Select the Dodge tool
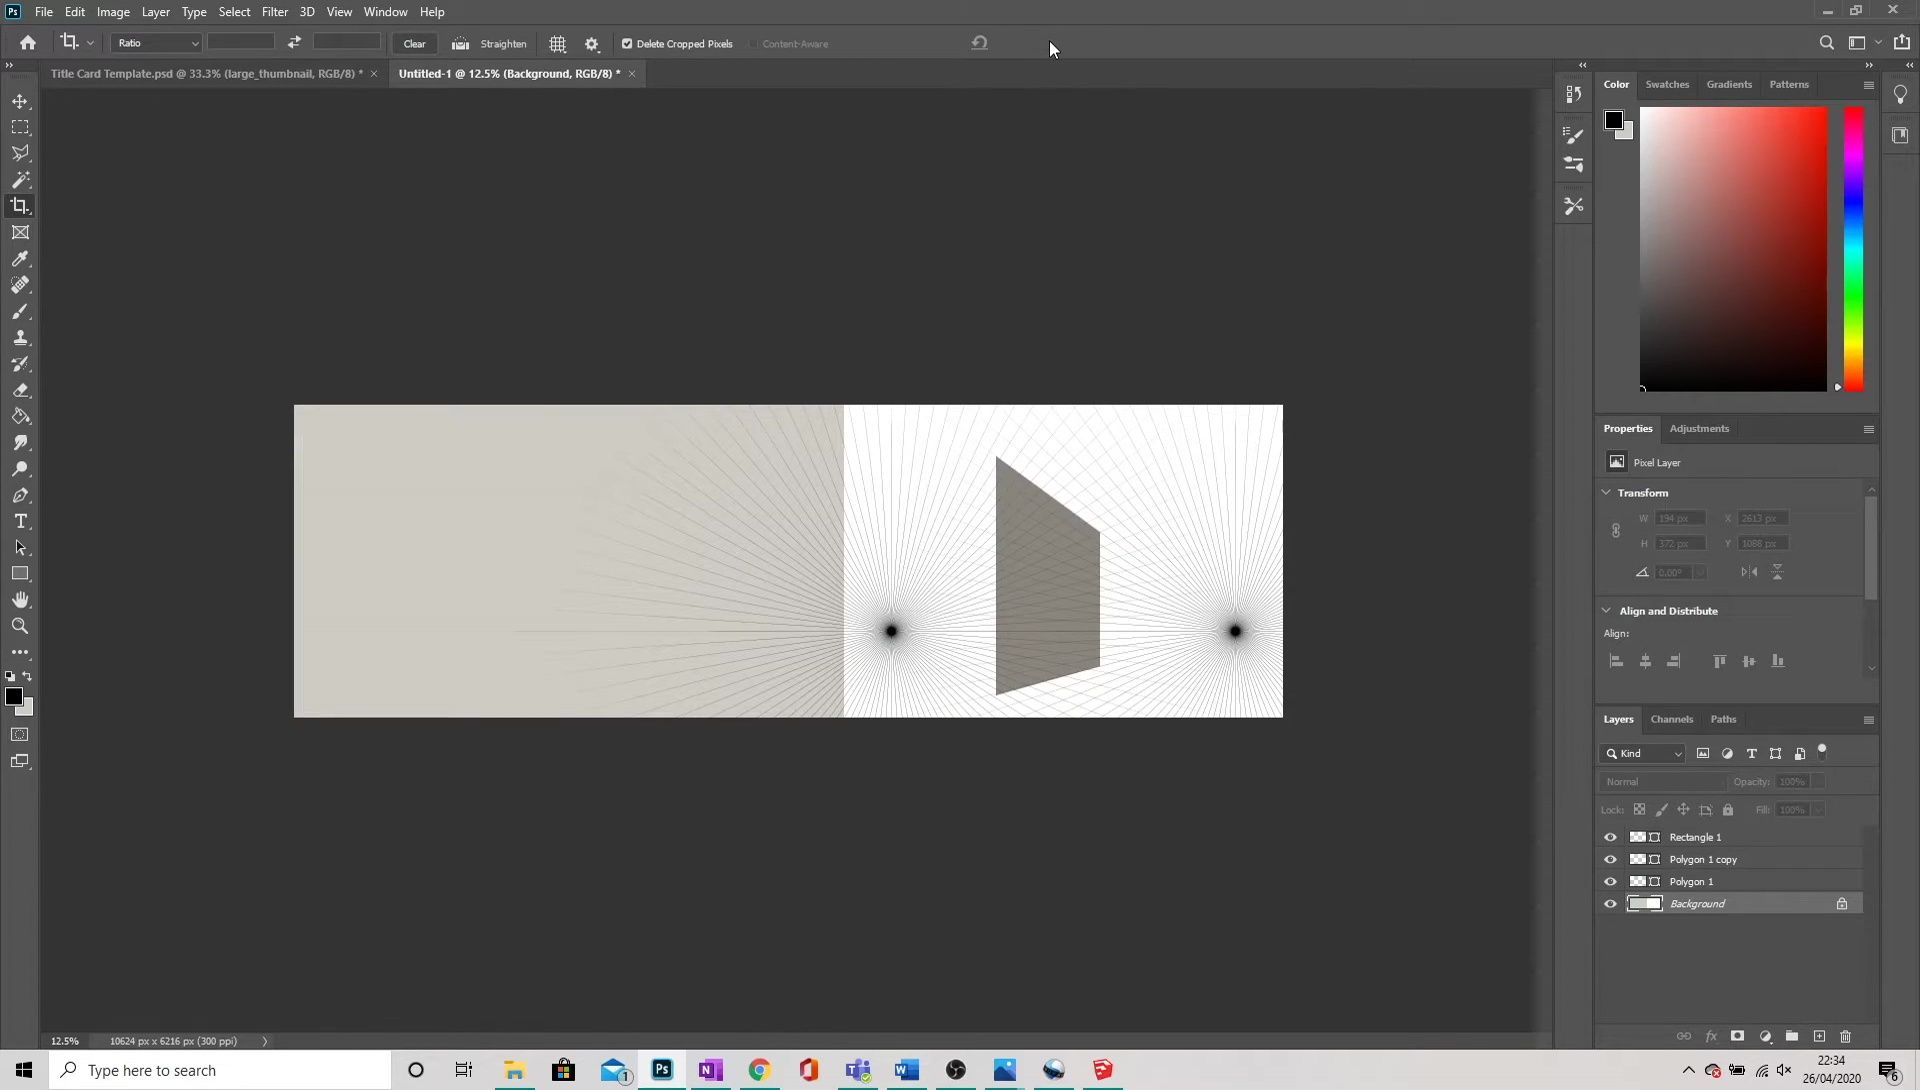The width and height of the screenshot is (1920, 1090). click(x=20, y=469)
